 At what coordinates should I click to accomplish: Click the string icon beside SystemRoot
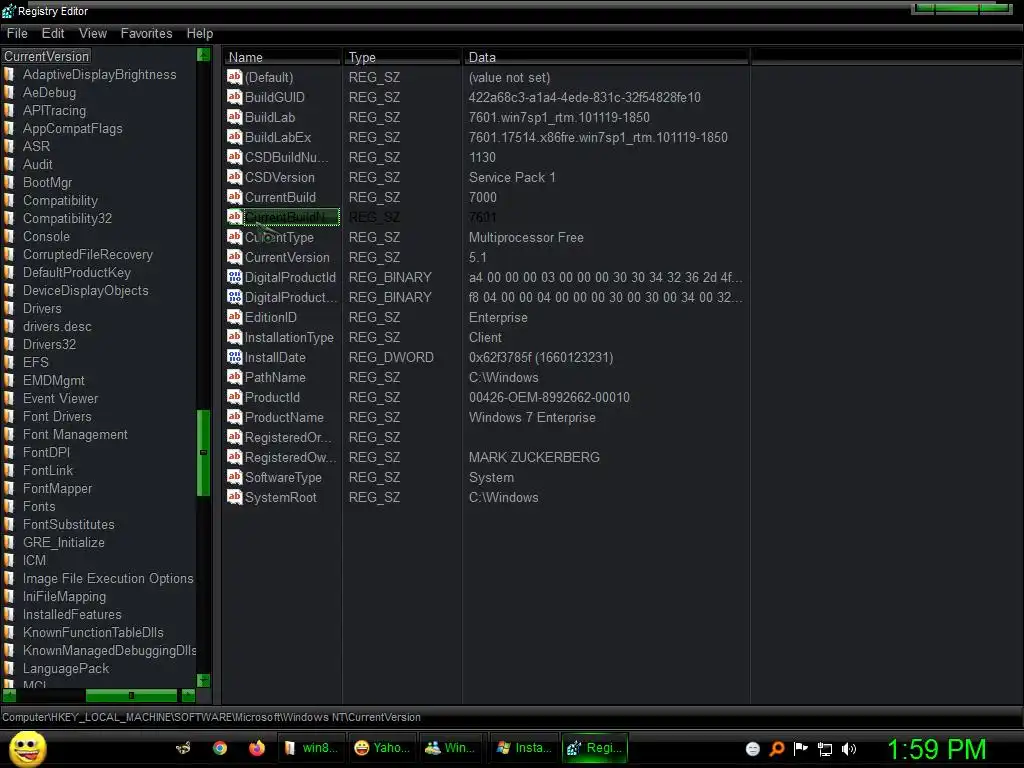234,497
